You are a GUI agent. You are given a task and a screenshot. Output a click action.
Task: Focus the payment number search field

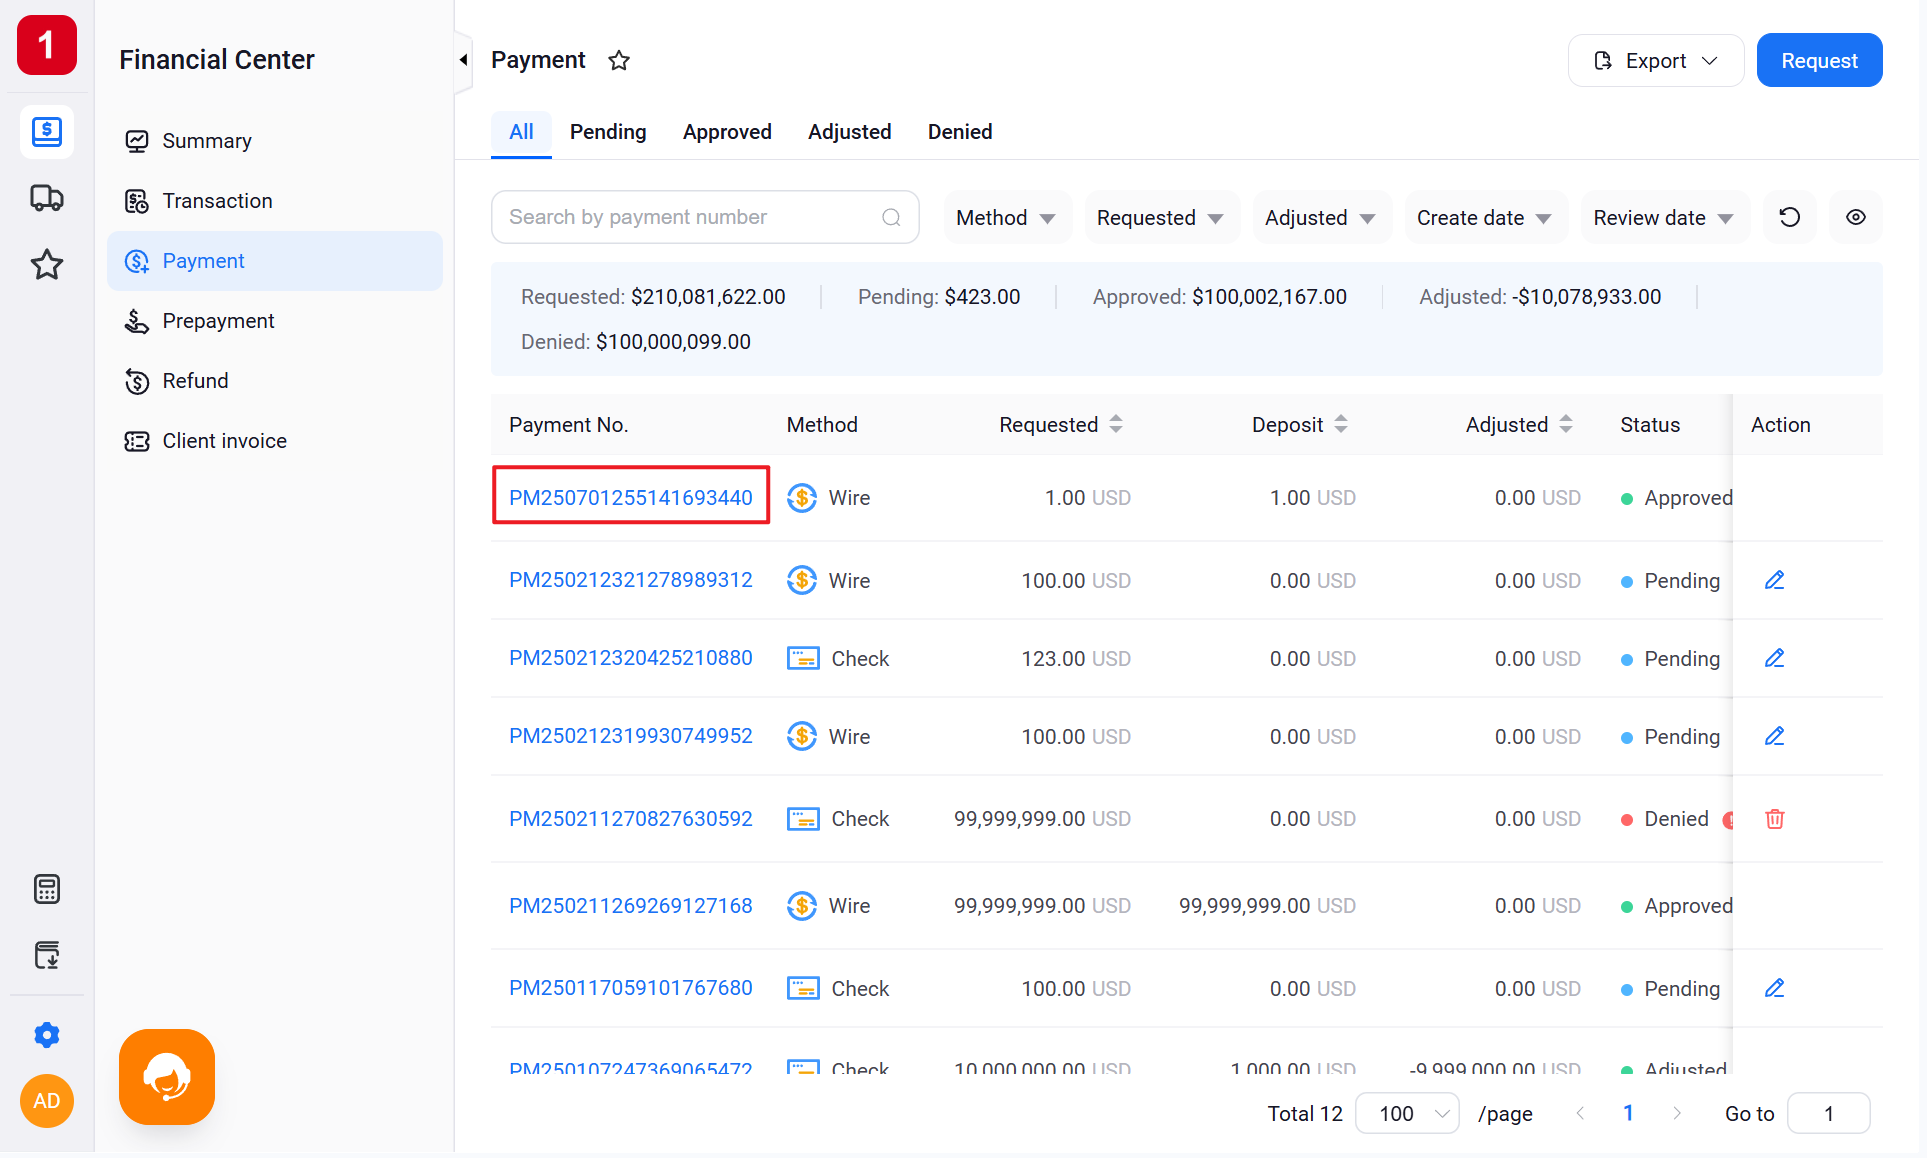click(x=705, y=217)
